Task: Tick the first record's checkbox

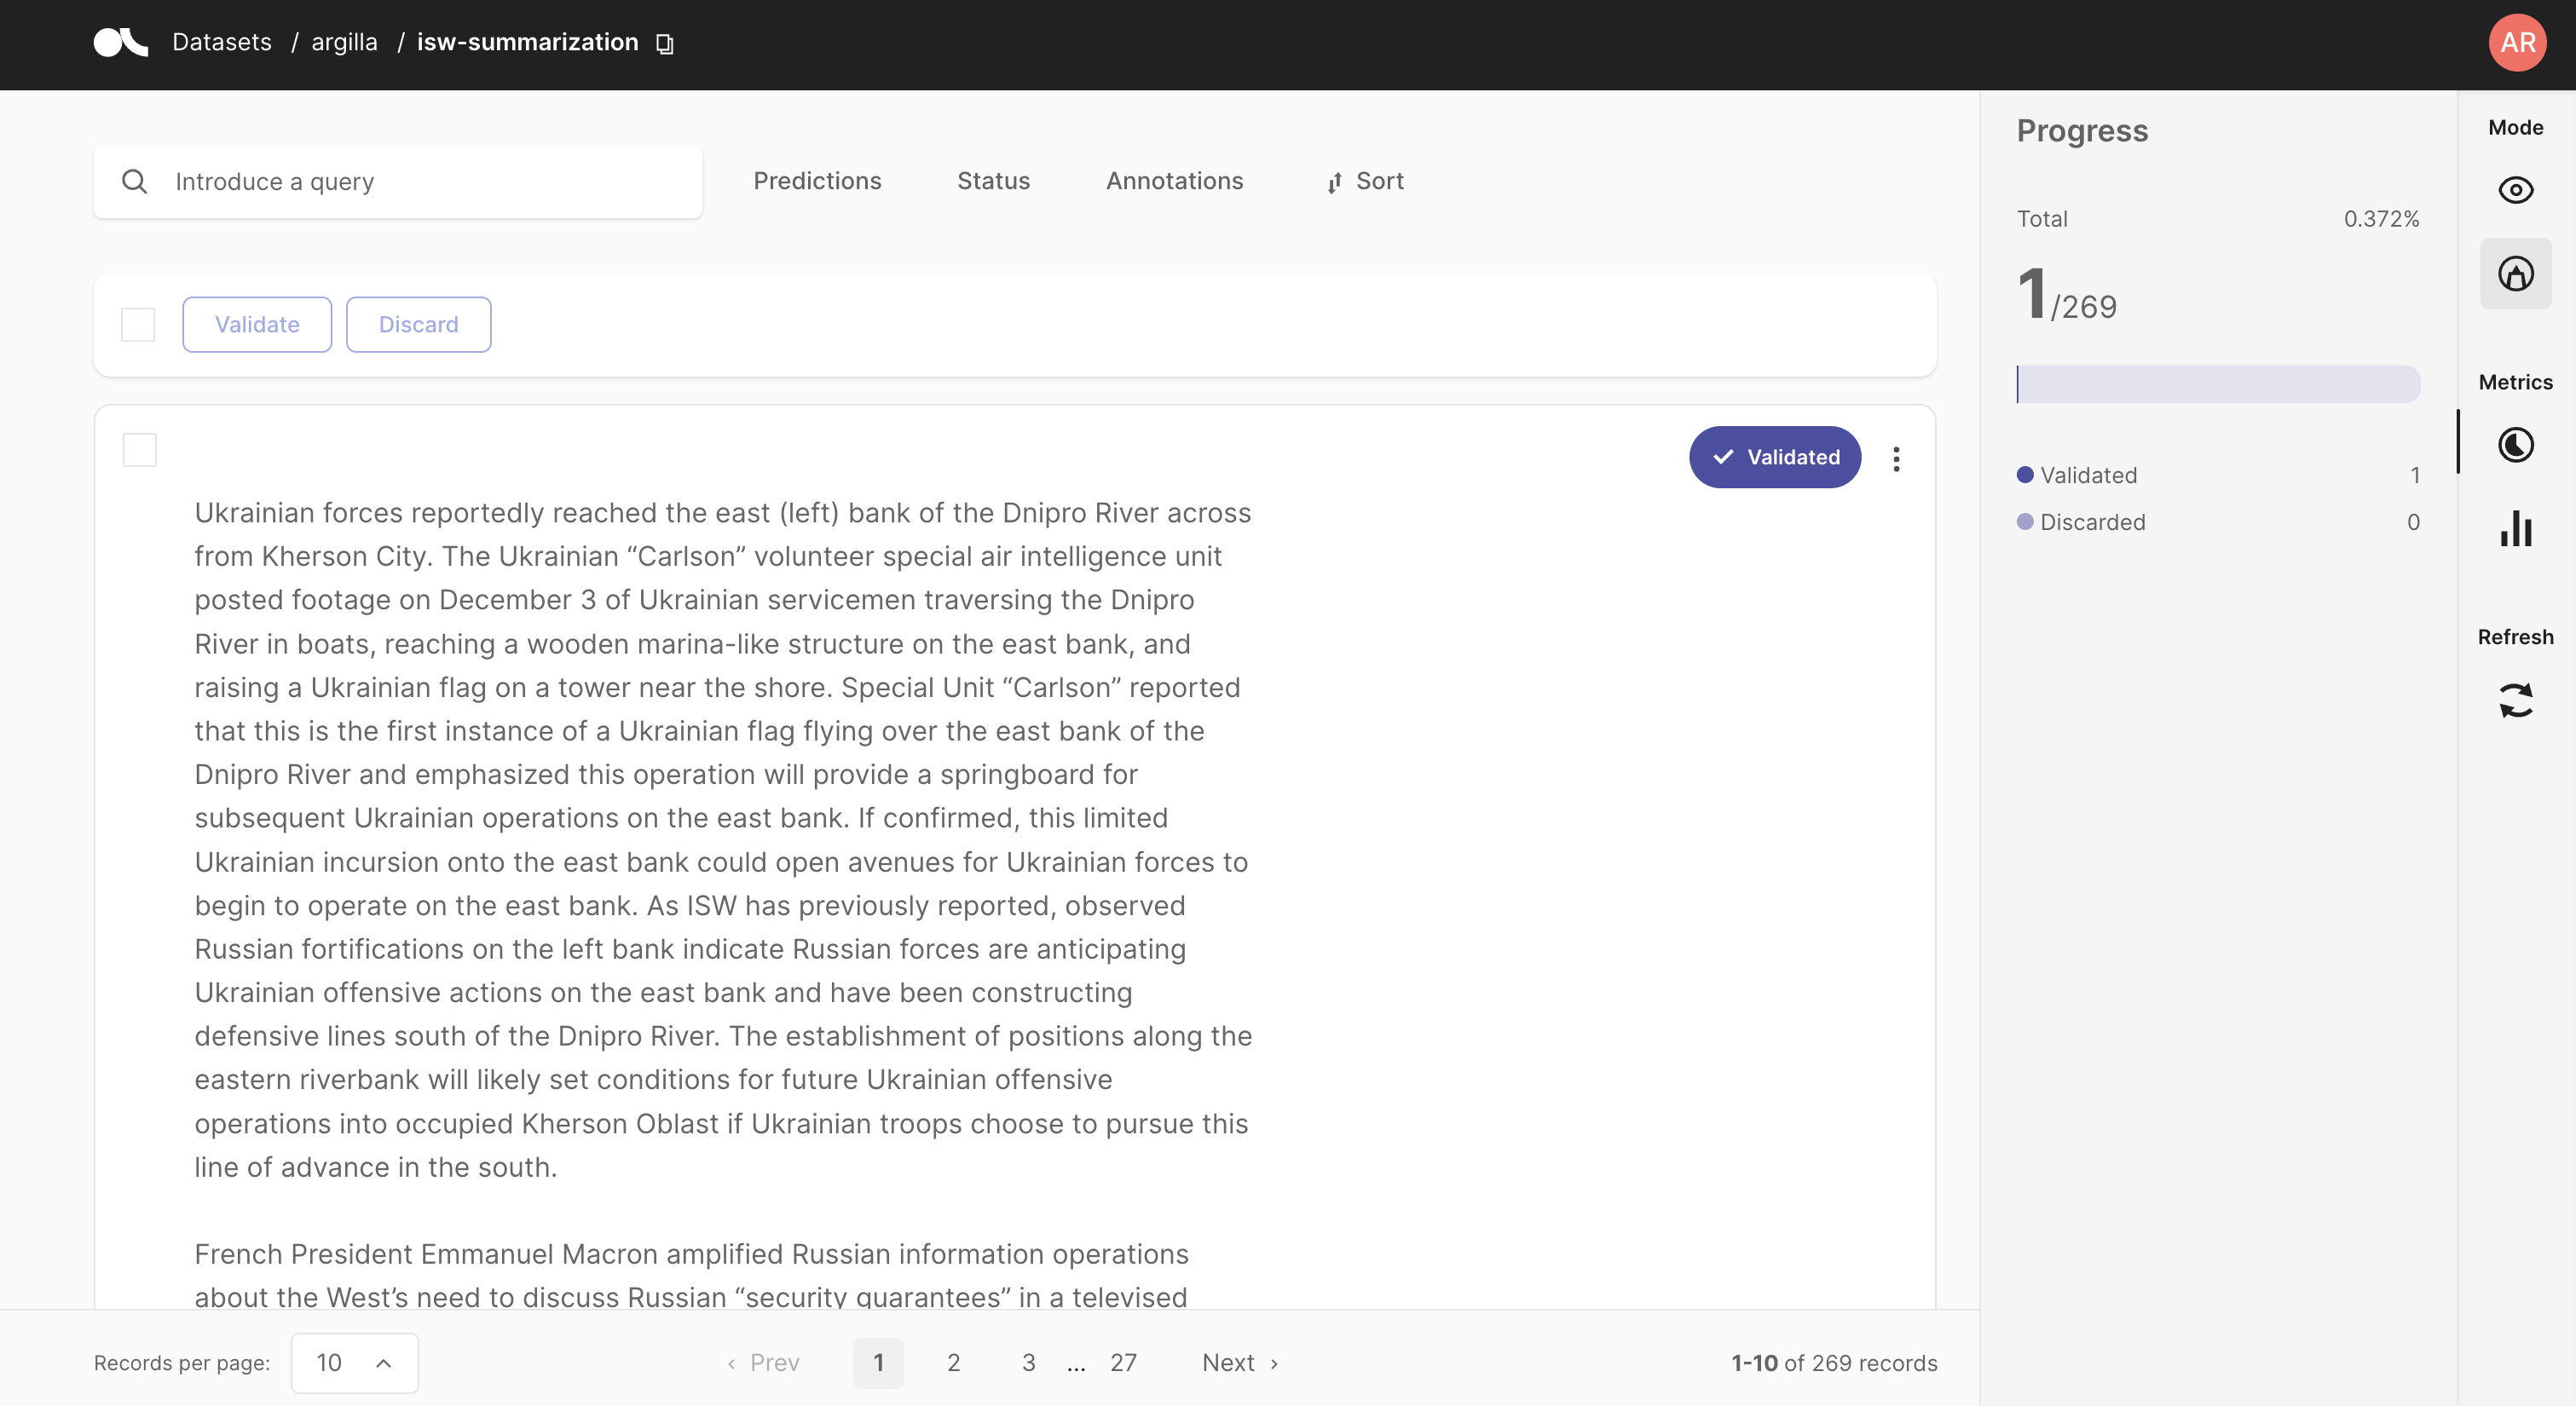Action: point(139,450)
